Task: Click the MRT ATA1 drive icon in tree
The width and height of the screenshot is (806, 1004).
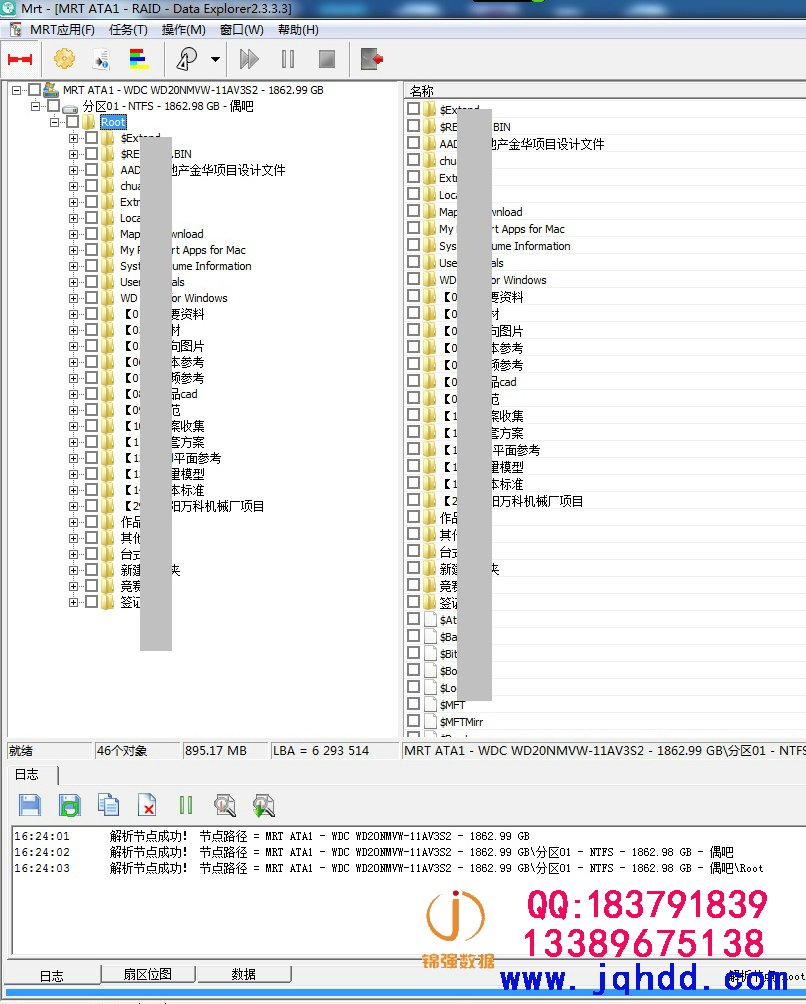Action: [51, 90]
